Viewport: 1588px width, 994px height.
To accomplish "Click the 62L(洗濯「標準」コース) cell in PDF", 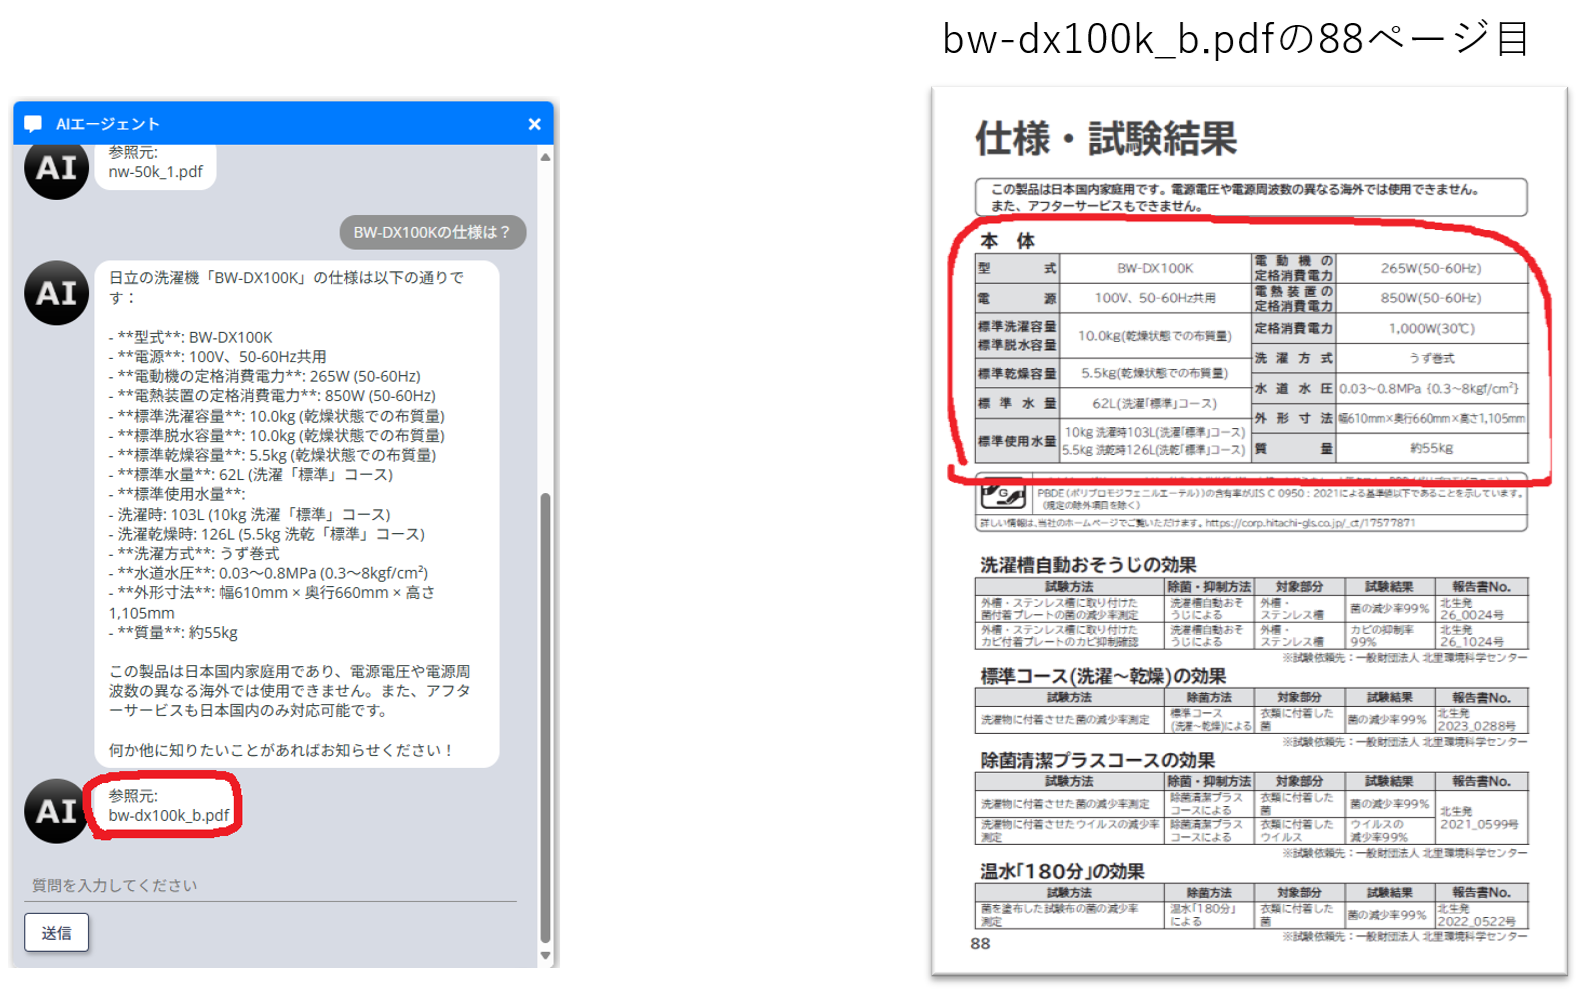I will 1155,404.
